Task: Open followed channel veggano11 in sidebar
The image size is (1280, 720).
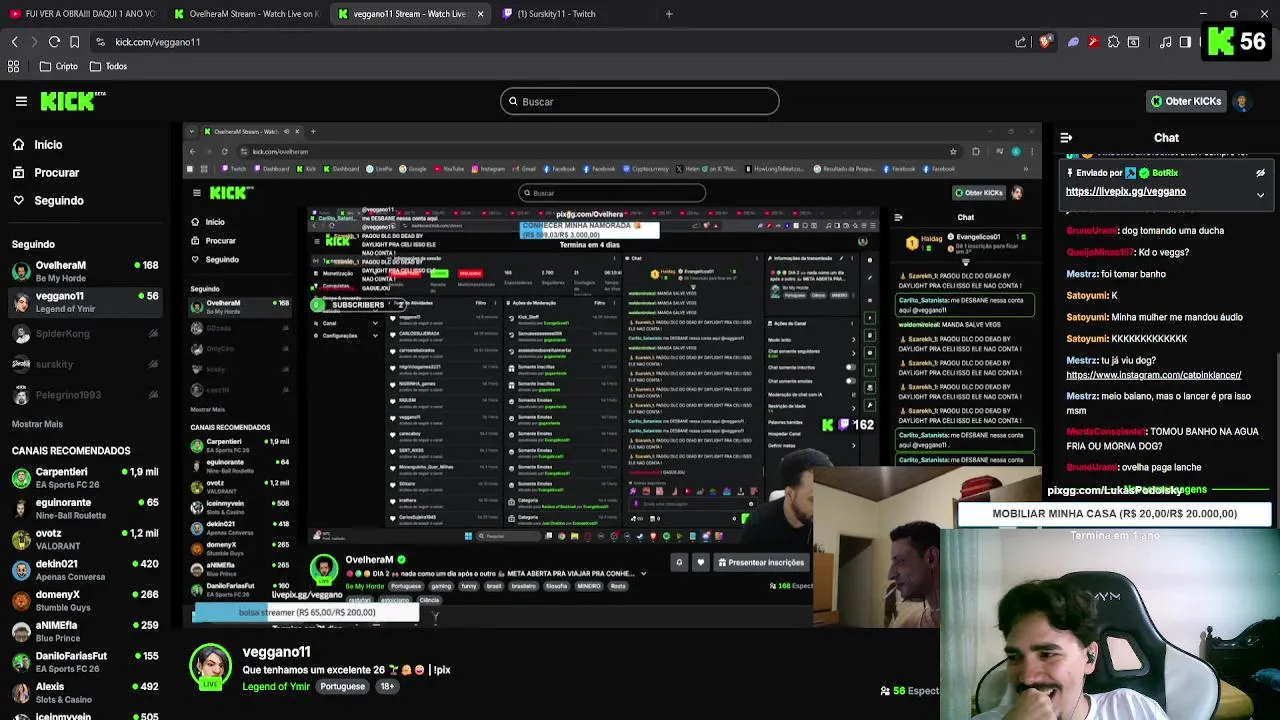Action: coord(86,302)
